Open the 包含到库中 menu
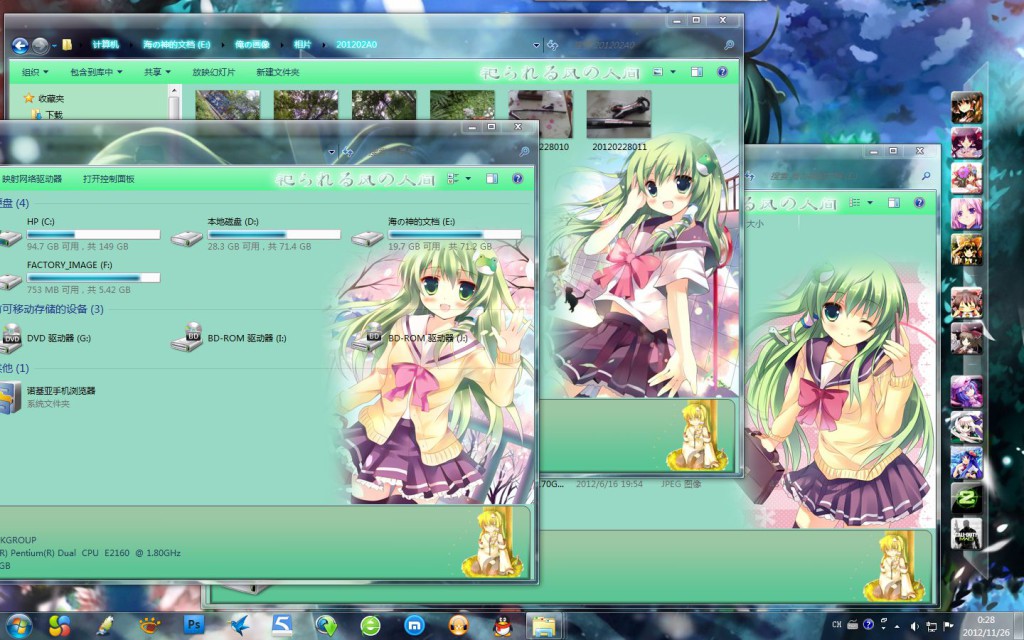 (96, 72)
